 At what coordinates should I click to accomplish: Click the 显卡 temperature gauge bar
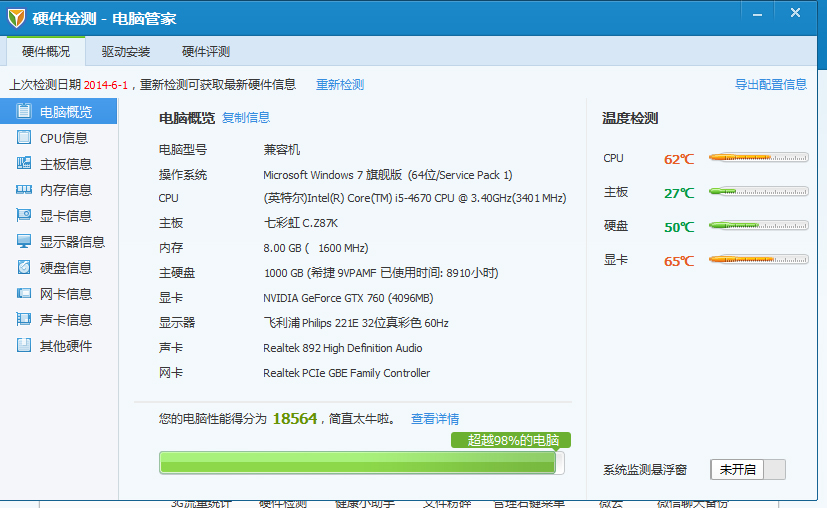(x=758, y=259)
